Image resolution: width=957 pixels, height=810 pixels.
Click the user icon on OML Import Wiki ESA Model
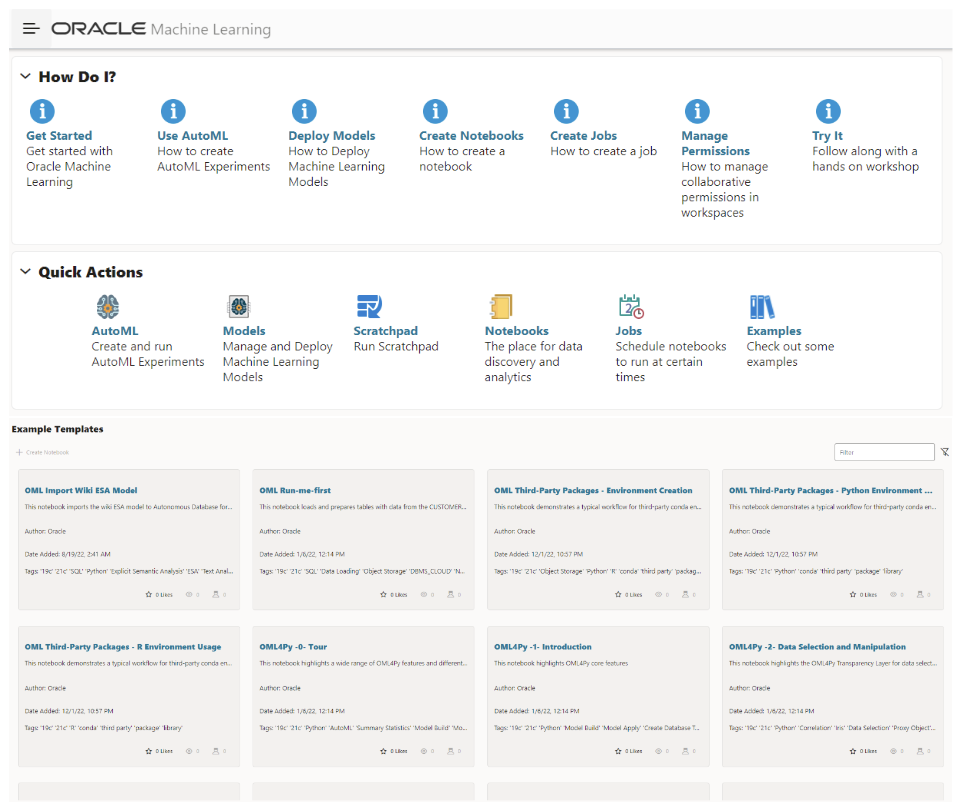click(x=215, y=595)
